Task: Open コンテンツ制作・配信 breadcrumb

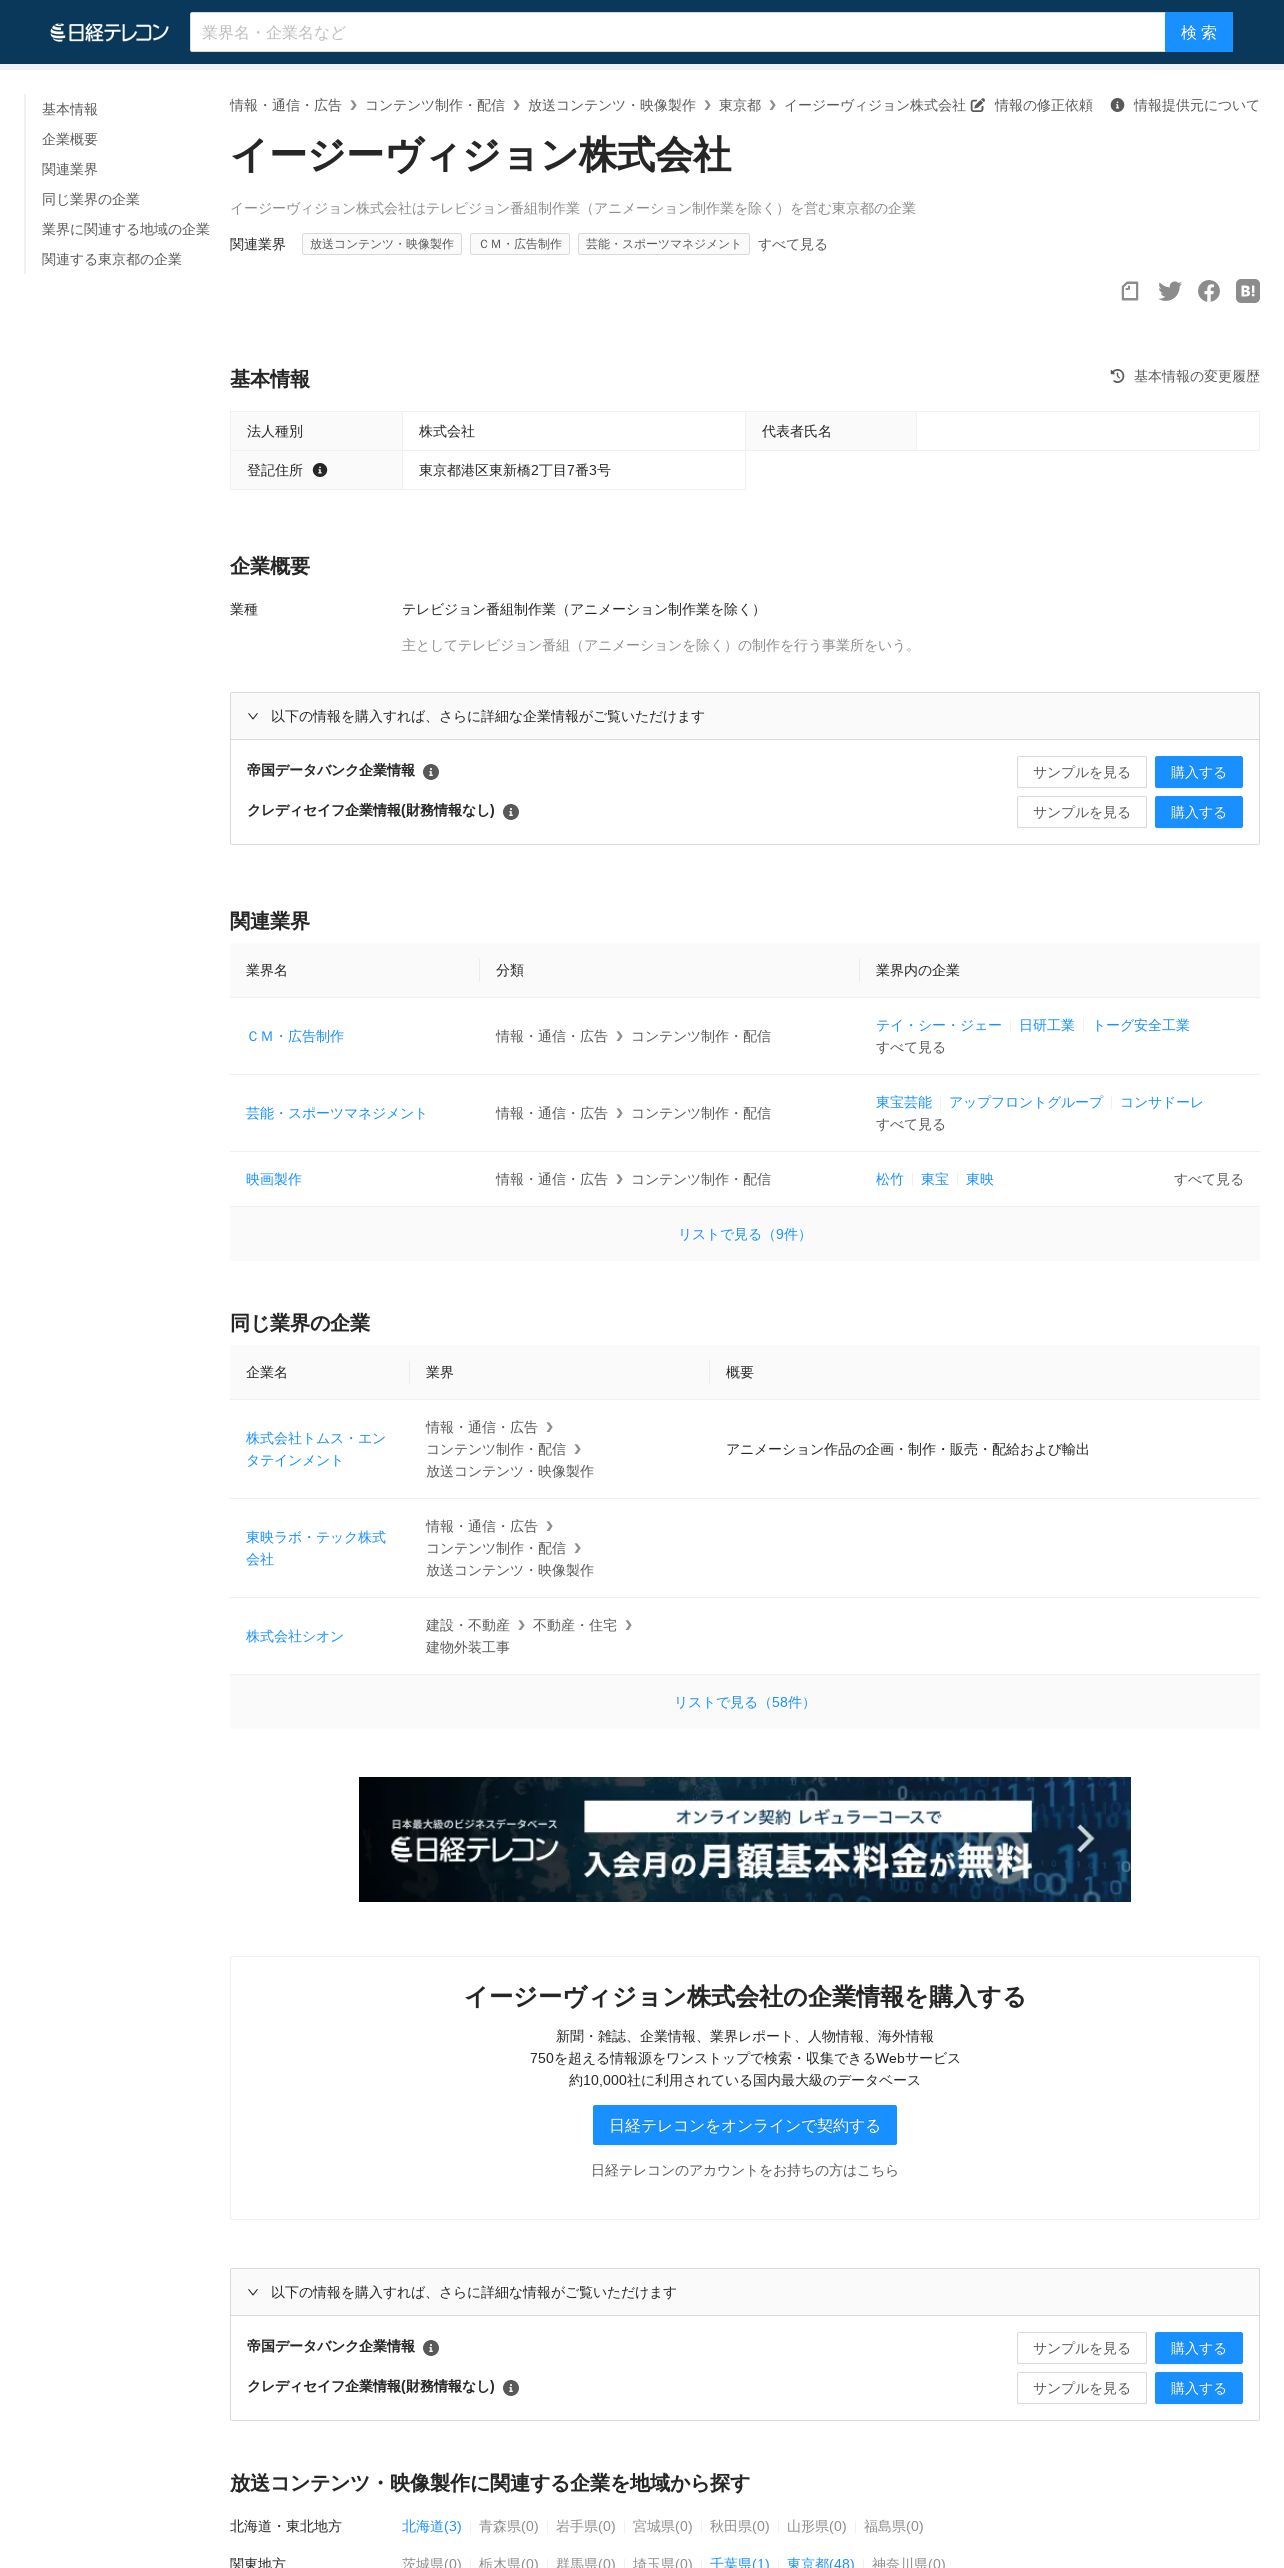Action: [435, 105]
